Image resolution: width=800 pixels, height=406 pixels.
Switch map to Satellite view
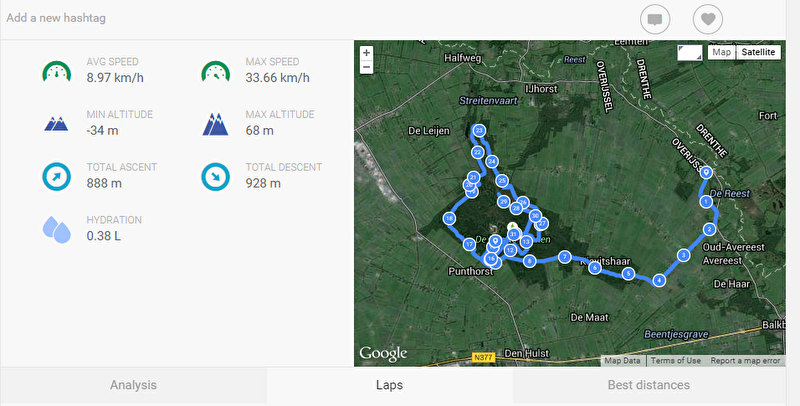coord(759,52)
